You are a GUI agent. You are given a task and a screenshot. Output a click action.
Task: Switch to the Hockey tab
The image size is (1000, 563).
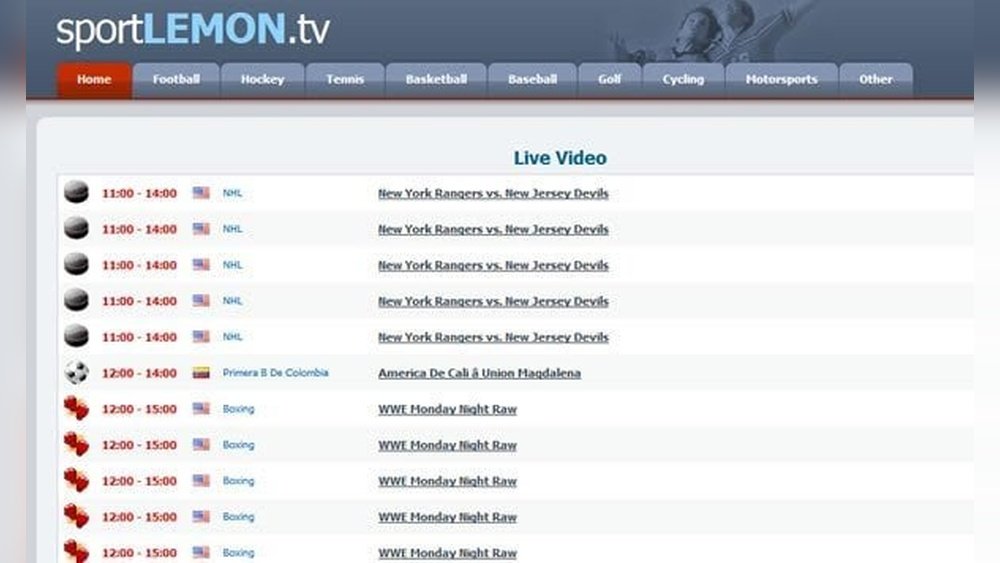pyautogui.click(x=262, y=80)
